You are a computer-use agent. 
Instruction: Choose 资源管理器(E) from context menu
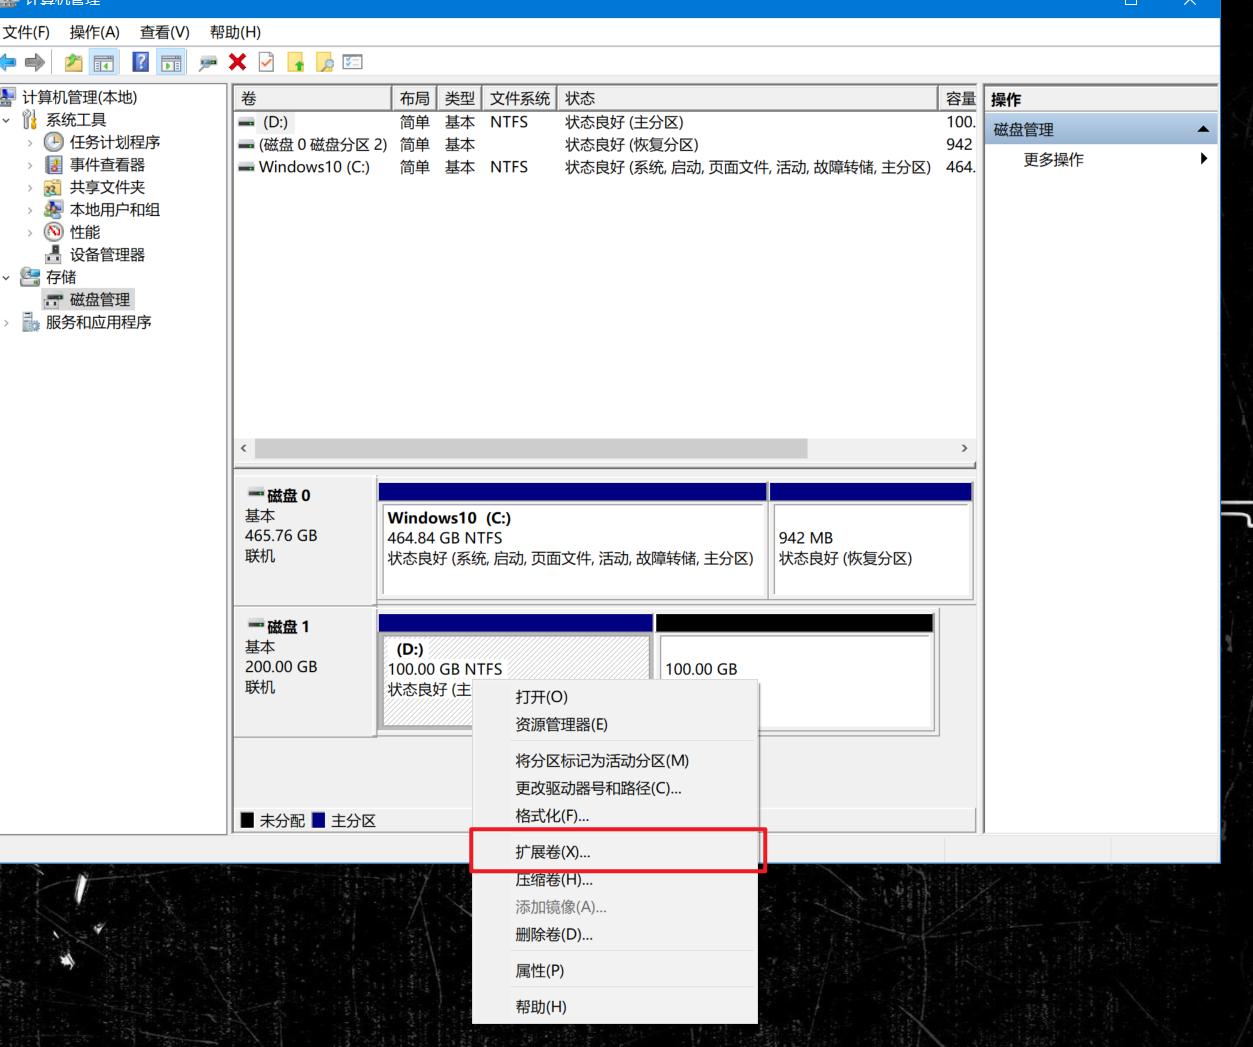point(614,725)
